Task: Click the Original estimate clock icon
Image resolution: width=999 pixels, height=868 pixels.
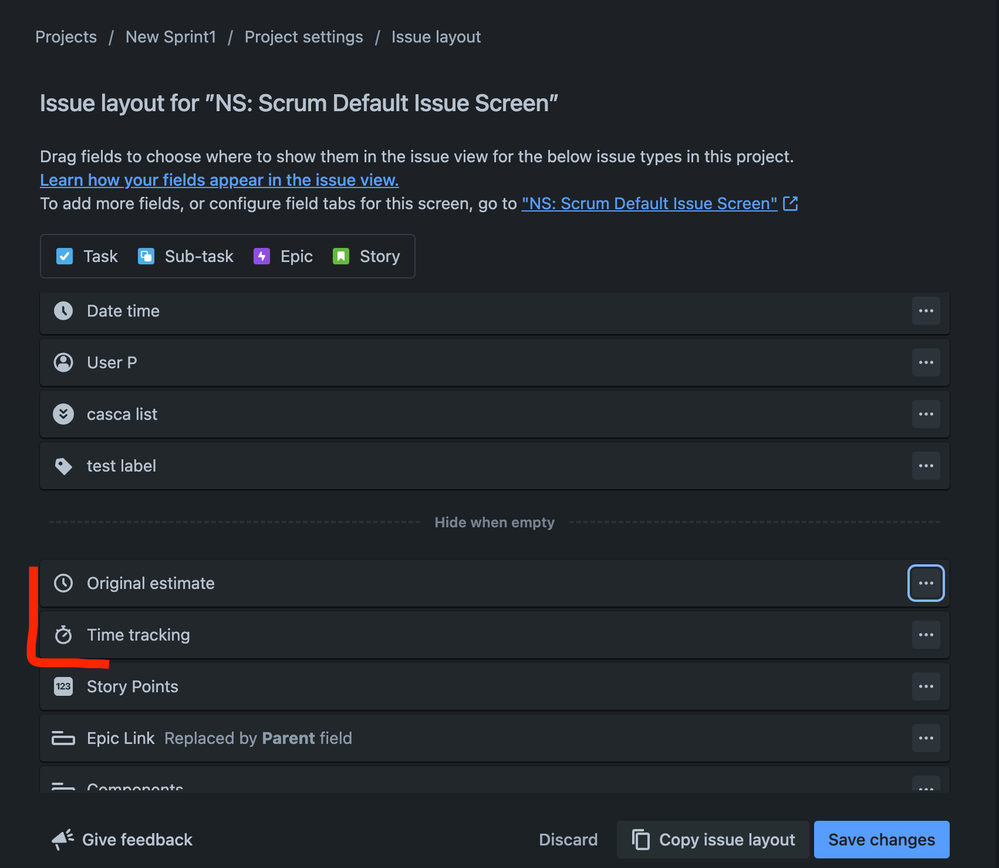Action: pos(63,583)
